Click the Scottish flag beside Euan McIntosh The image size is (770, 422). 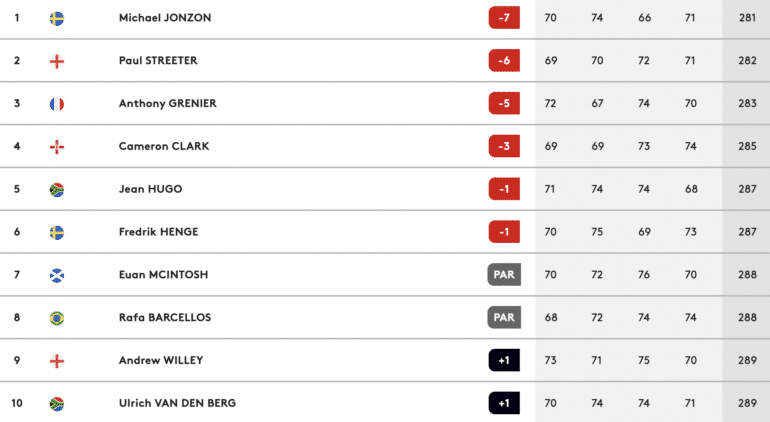tap(57, 275)
